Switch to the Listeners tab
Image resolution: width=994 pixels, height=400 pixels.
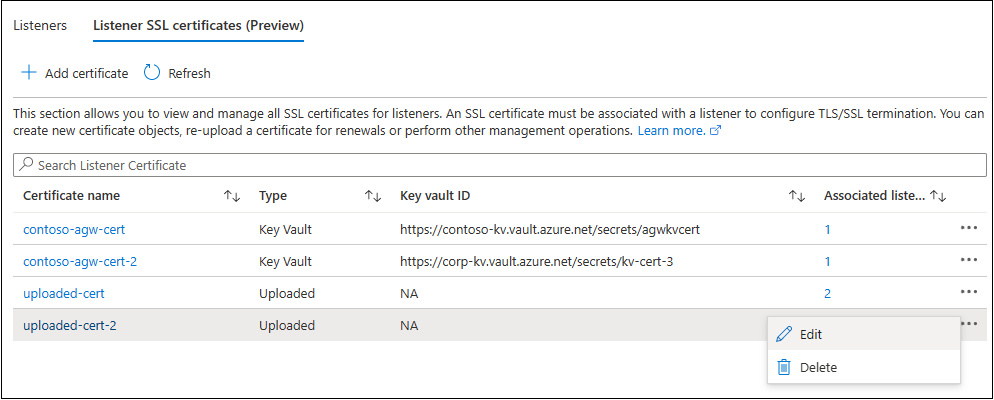point(40,24)
